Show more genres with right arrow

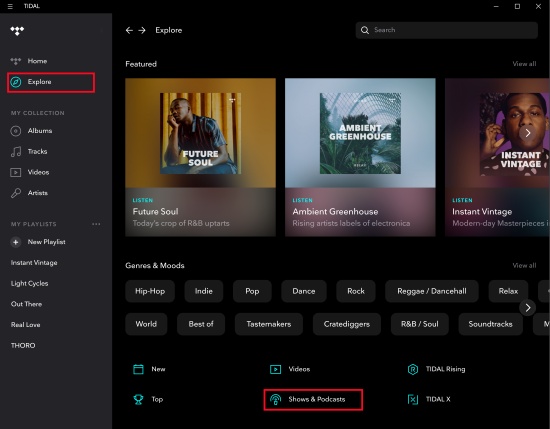[527, 308]
